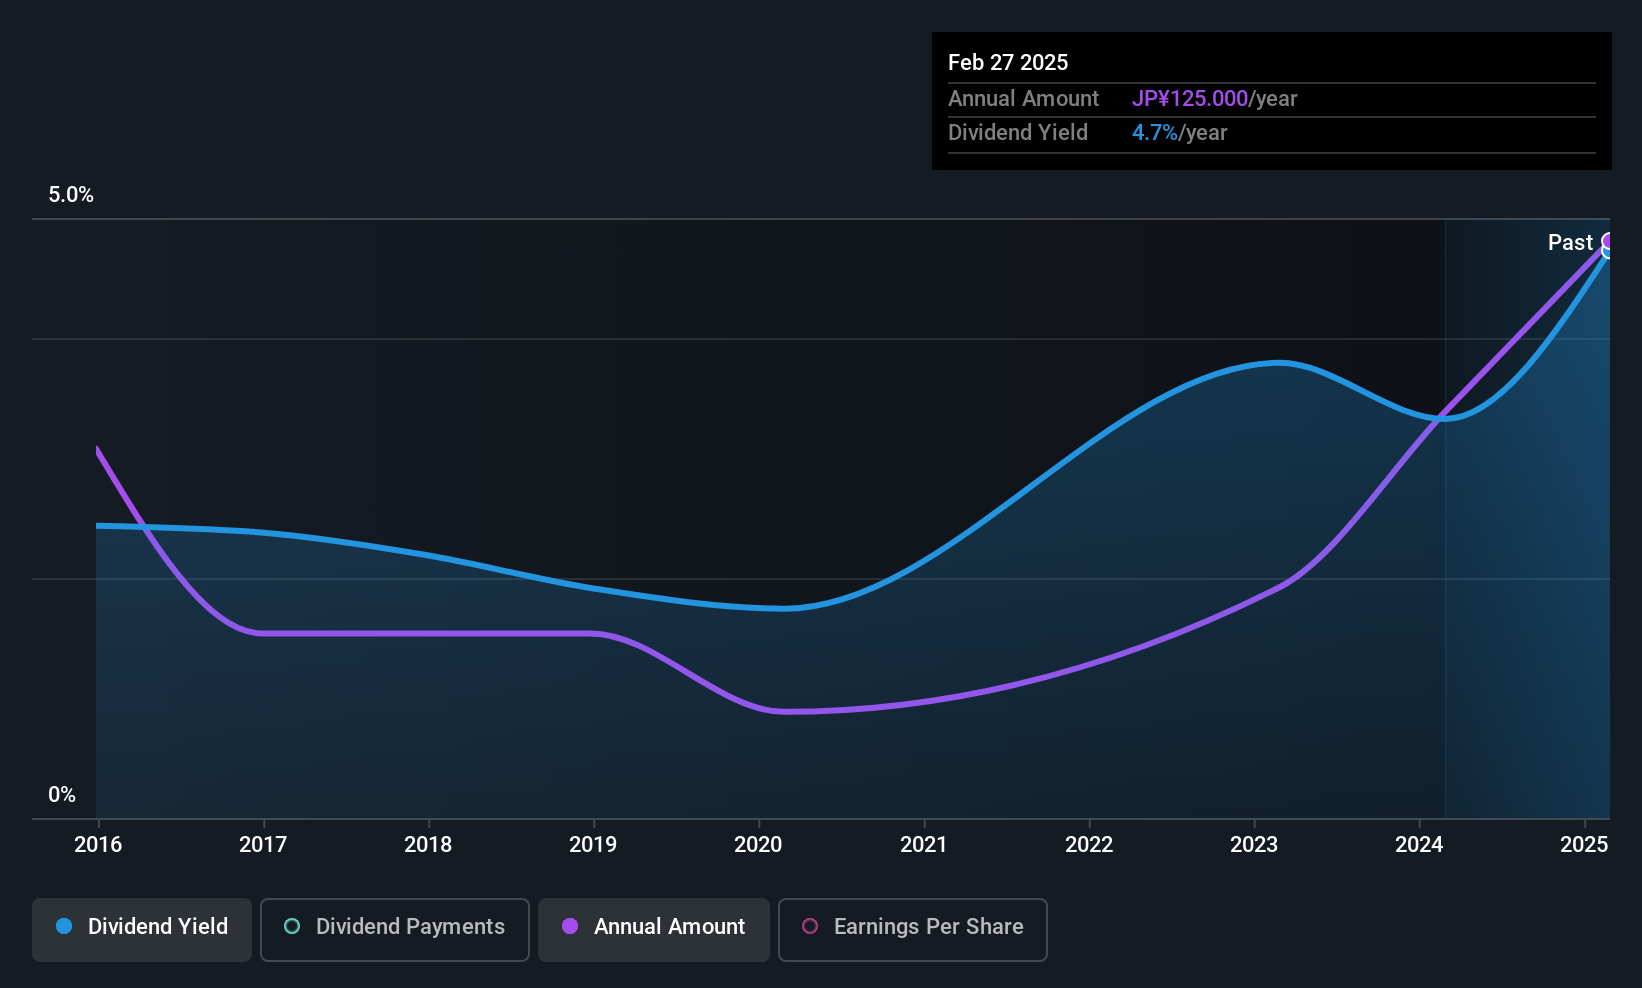Click the Feb 27 2025 tooltip date
1642x988 pixels.
click(x=1008, y=62)
